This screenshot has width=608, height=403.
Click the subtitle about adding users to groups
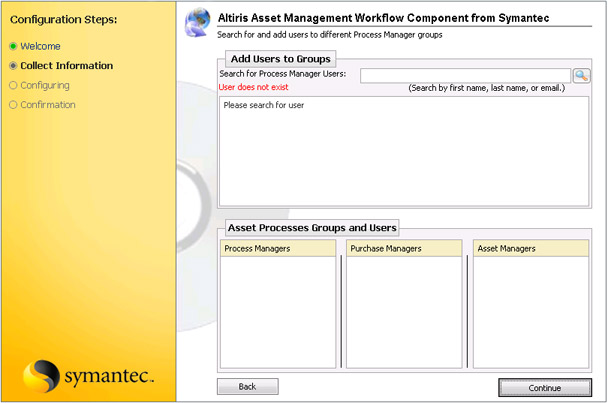click(330, 35)
